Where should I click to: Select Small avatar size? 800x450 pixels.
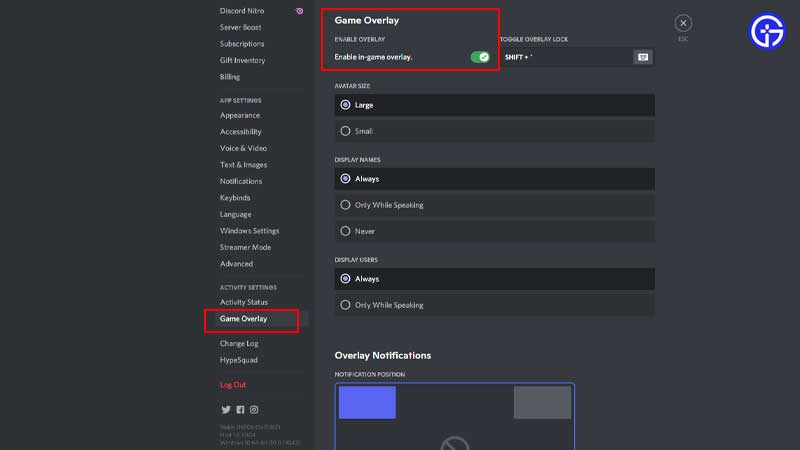(494, 131)
